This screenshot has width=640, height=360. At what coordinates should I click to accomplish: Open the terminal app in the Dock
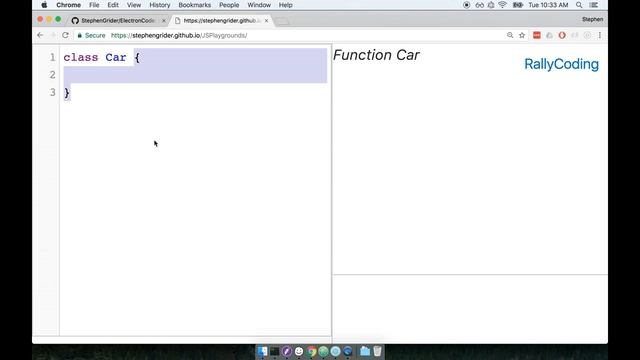pos(275,351)
